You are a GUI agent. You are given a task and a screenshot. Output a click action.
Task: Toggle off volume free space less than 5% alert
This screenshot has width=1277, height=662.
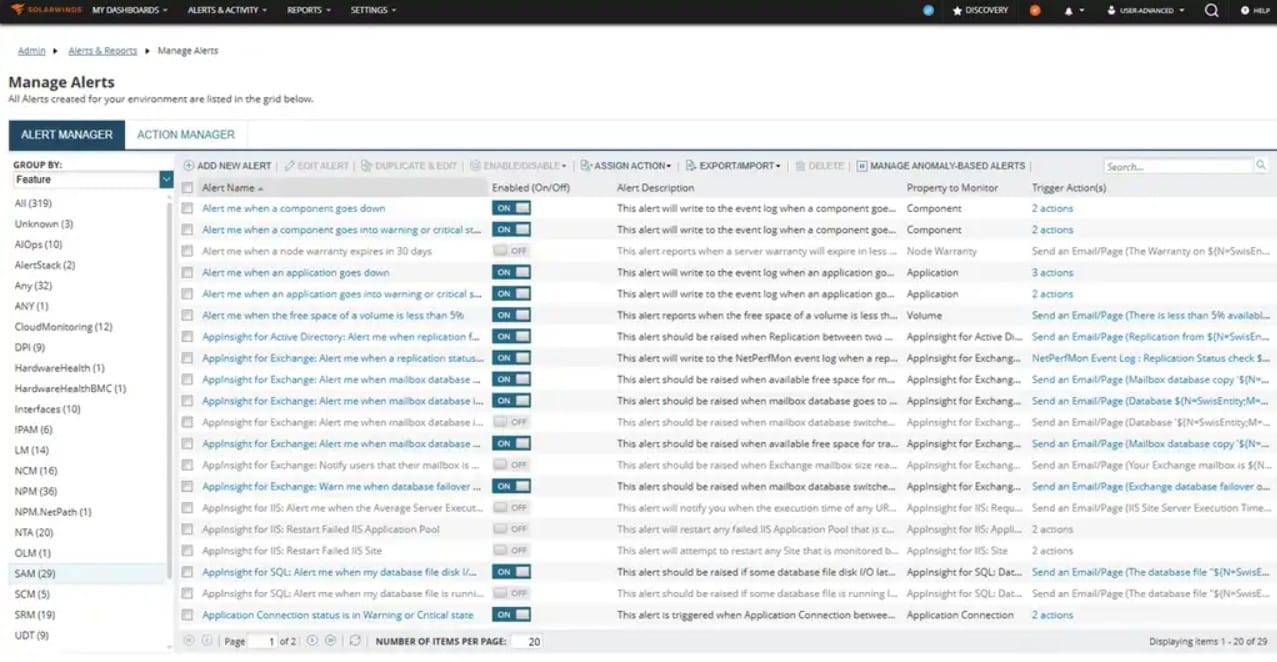[x=511, y=315]
